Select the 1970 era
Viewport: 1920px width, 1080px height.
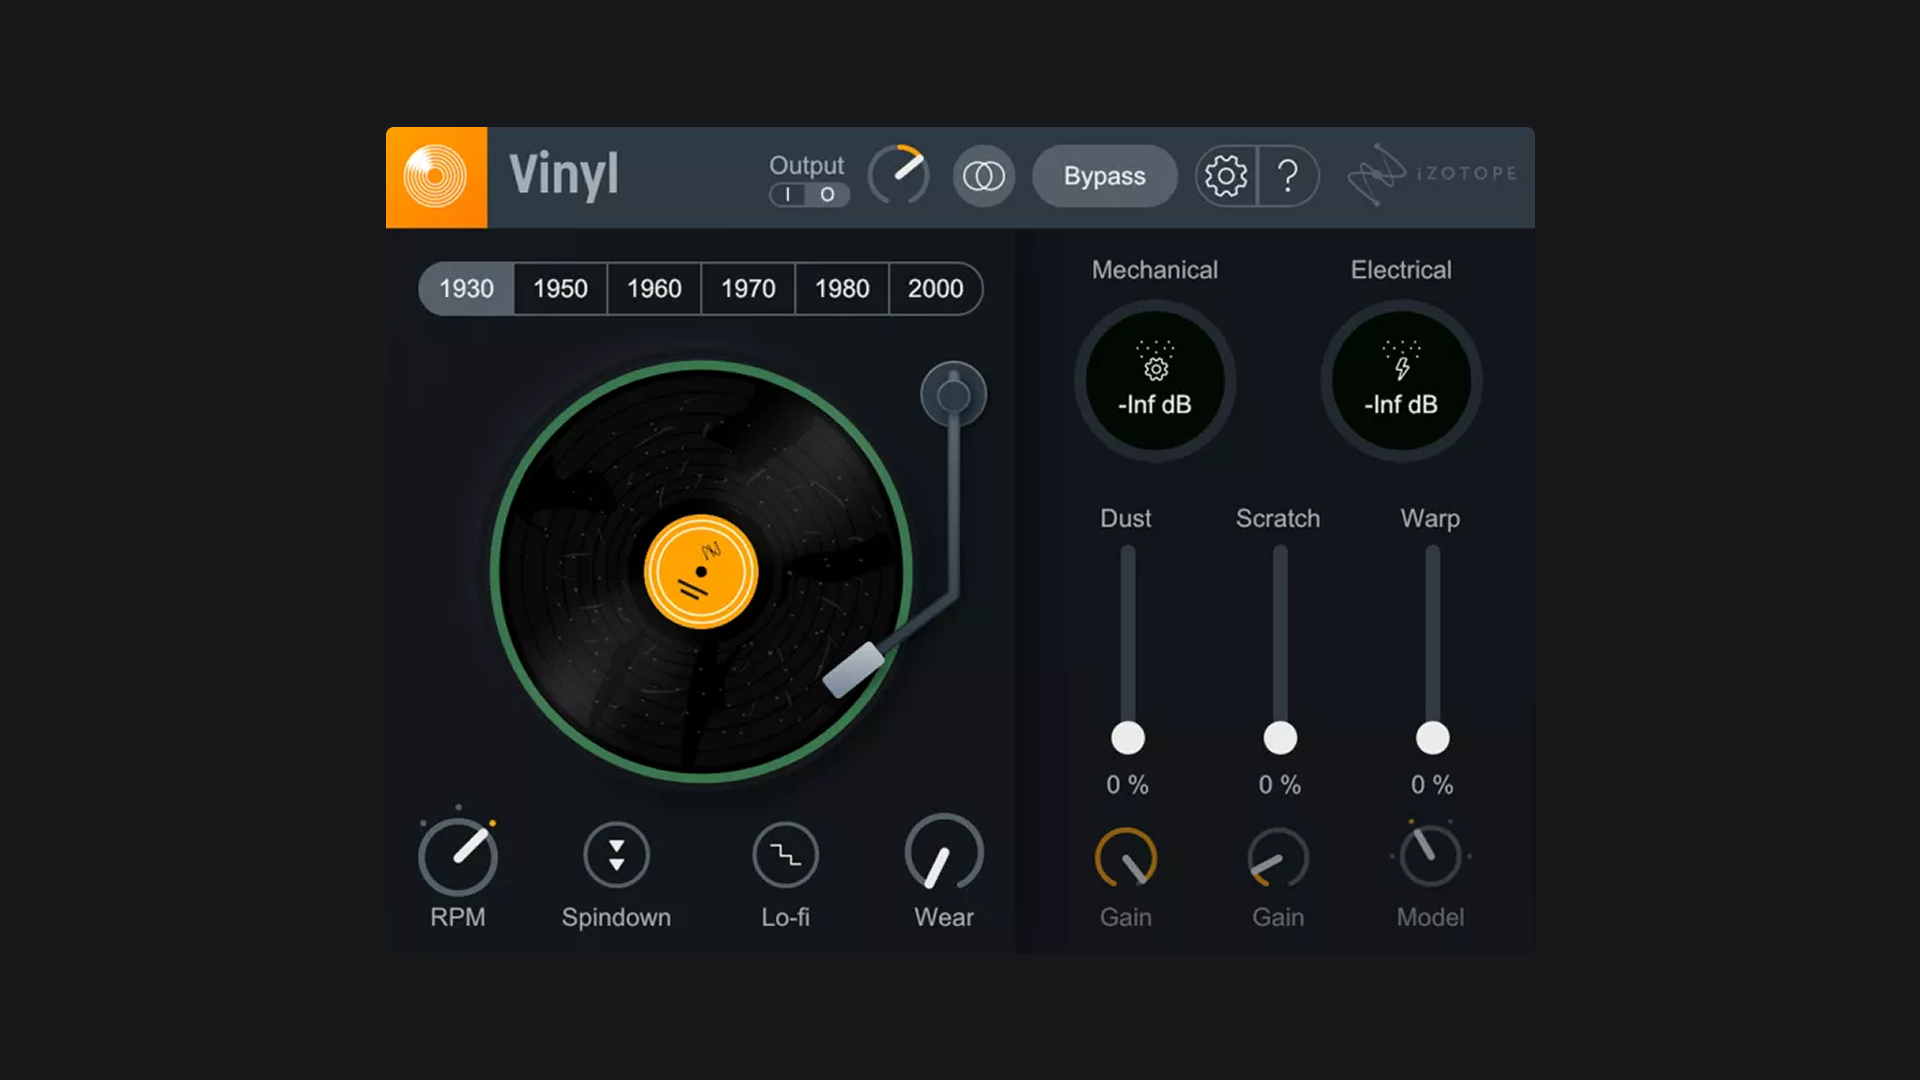[748, 289]
